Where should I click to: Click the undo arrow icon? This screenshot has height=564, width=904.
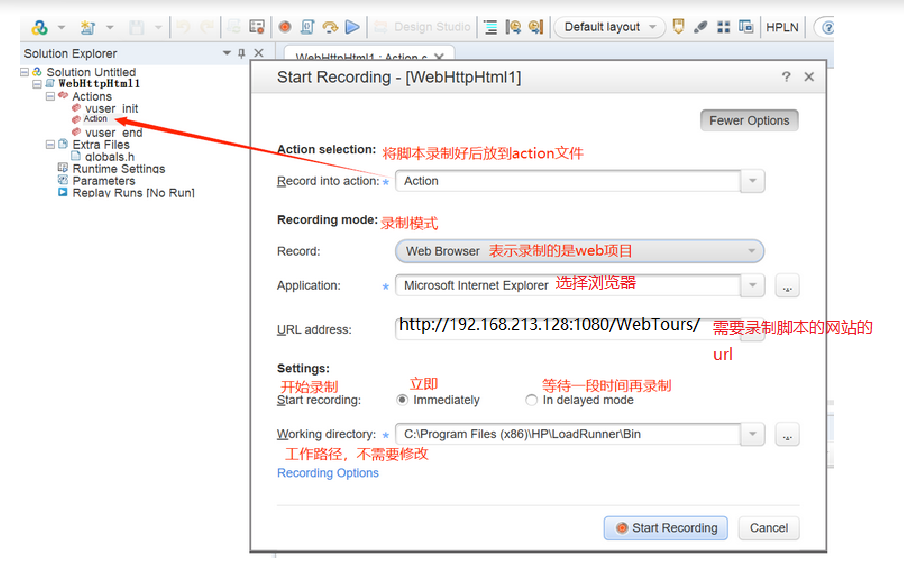click(183, 27)
